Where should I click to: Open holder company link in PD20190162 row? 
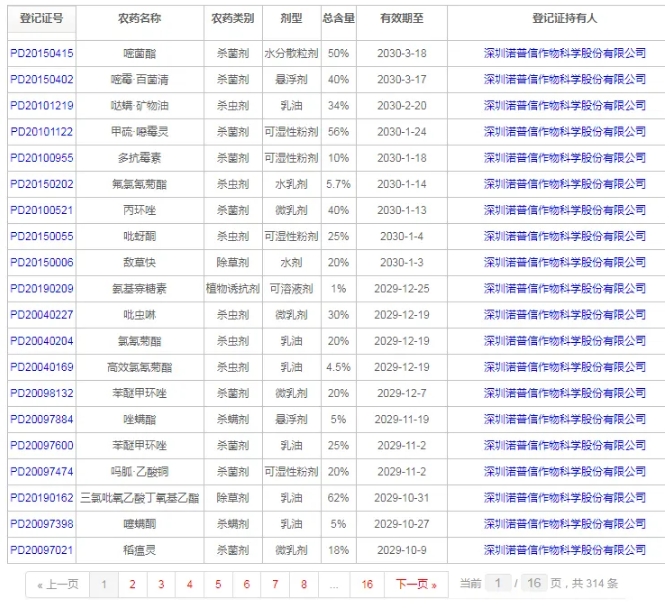tap(564, 498)
